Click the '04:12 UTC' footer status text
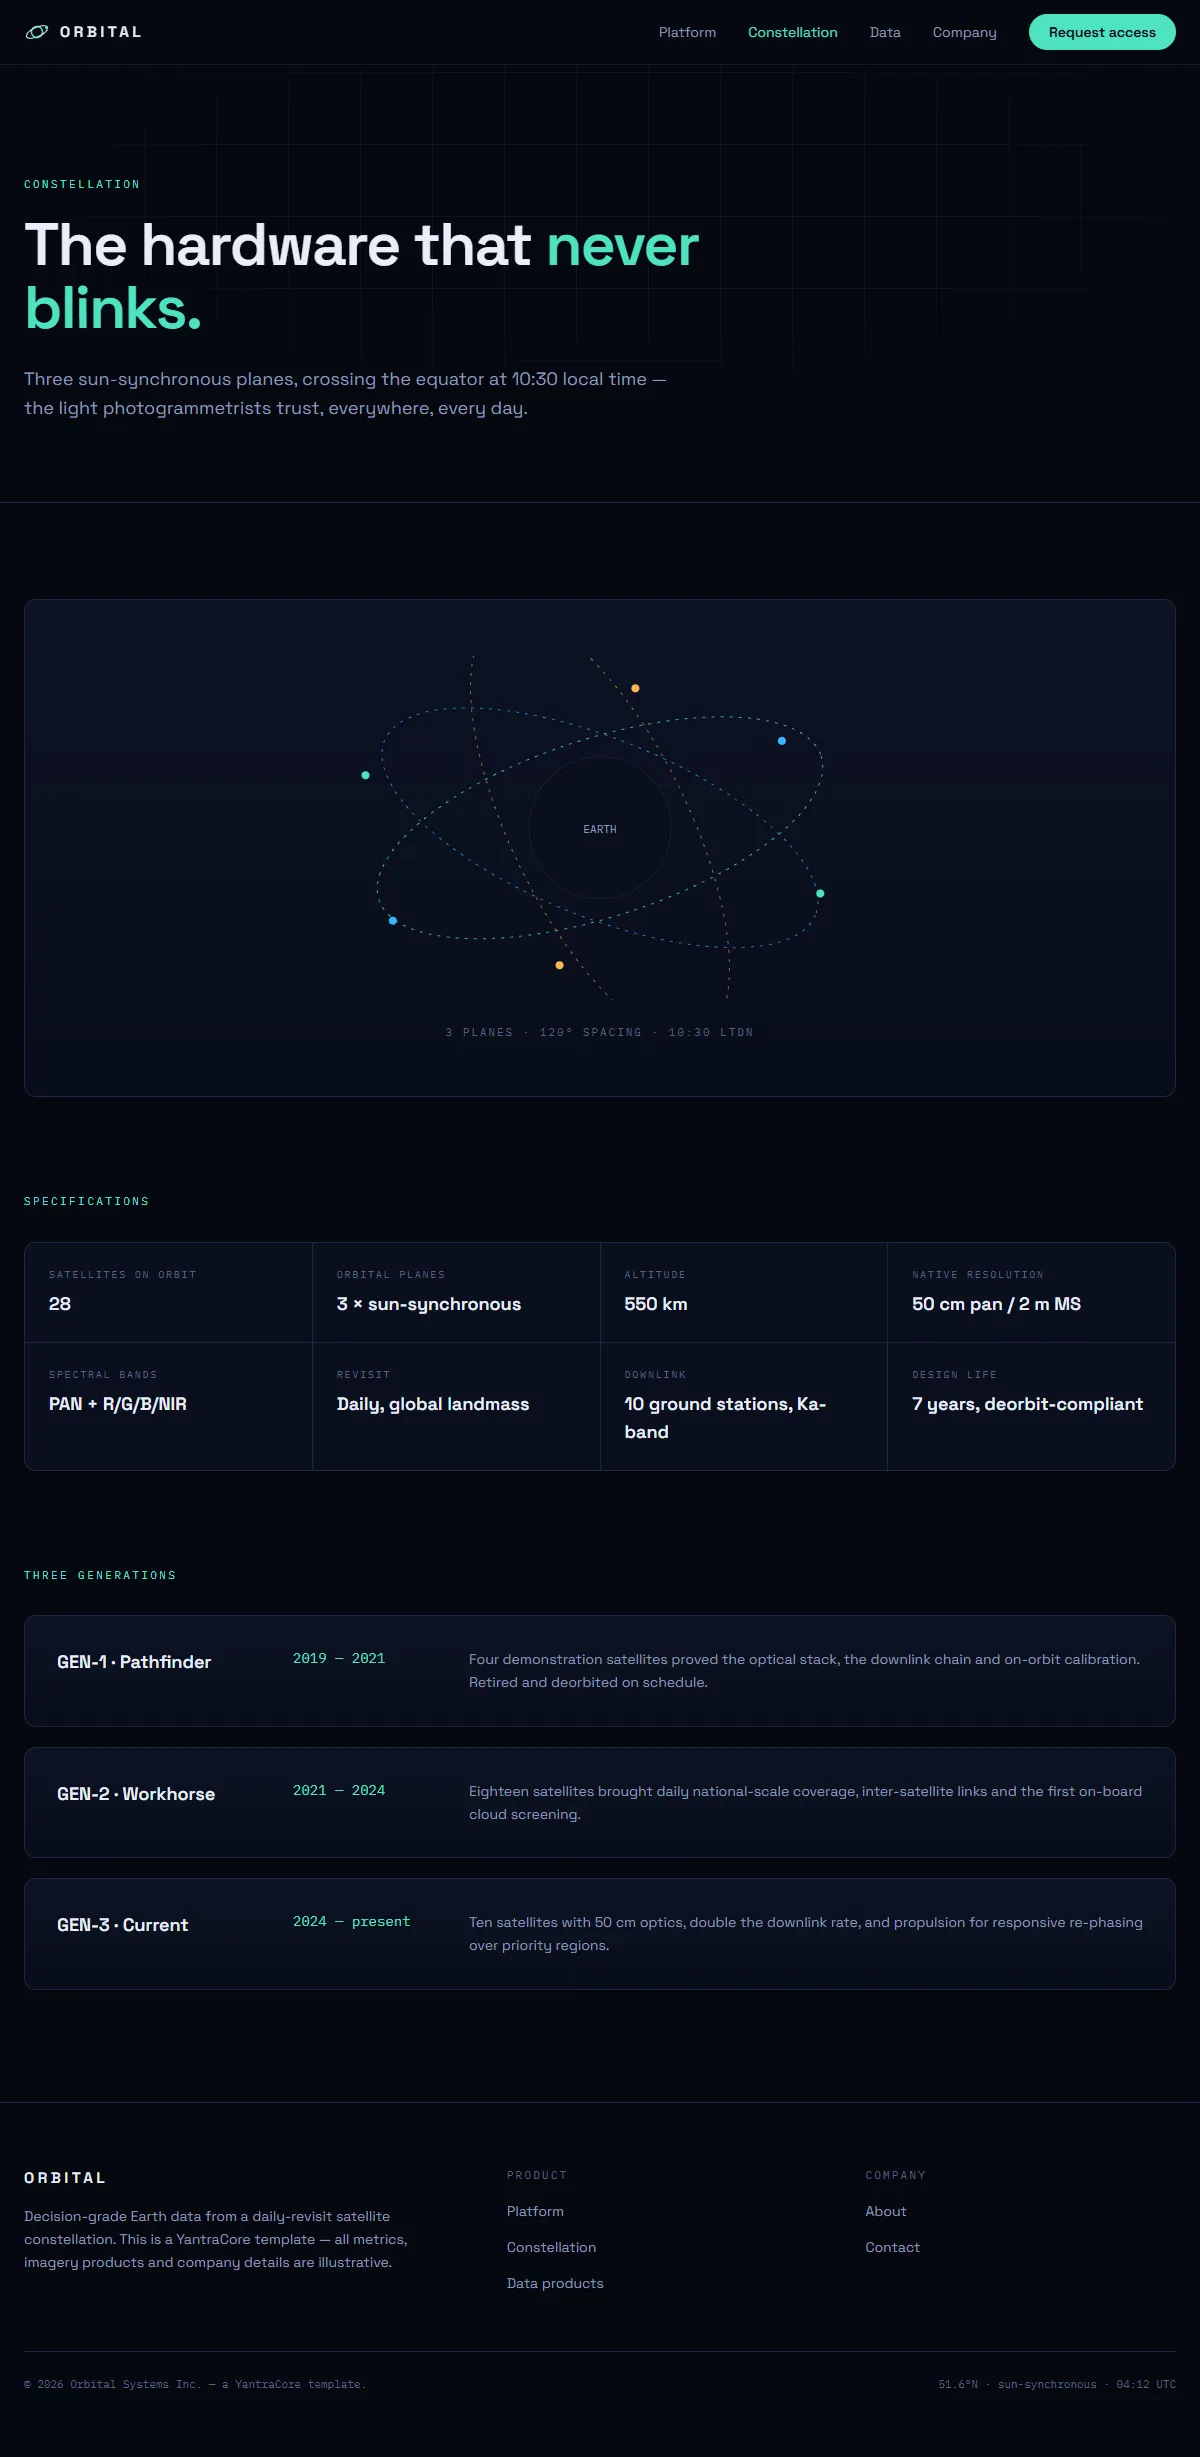The image size is (1200, 2457). click(x=1146, y=2384)
